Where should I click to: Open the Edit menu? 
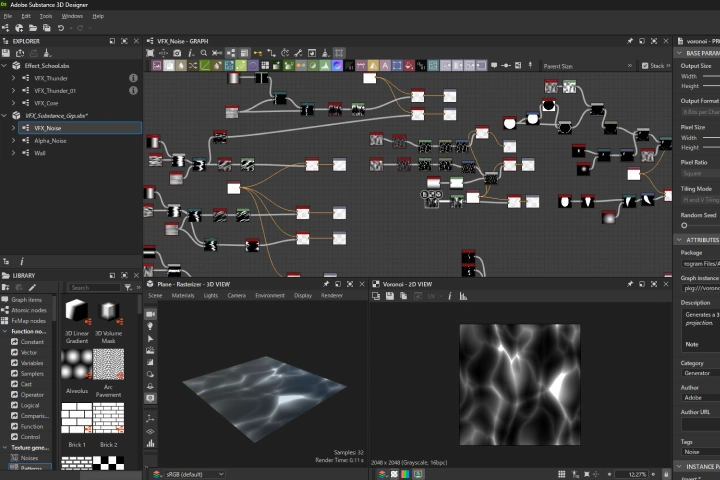pos(26,16)
